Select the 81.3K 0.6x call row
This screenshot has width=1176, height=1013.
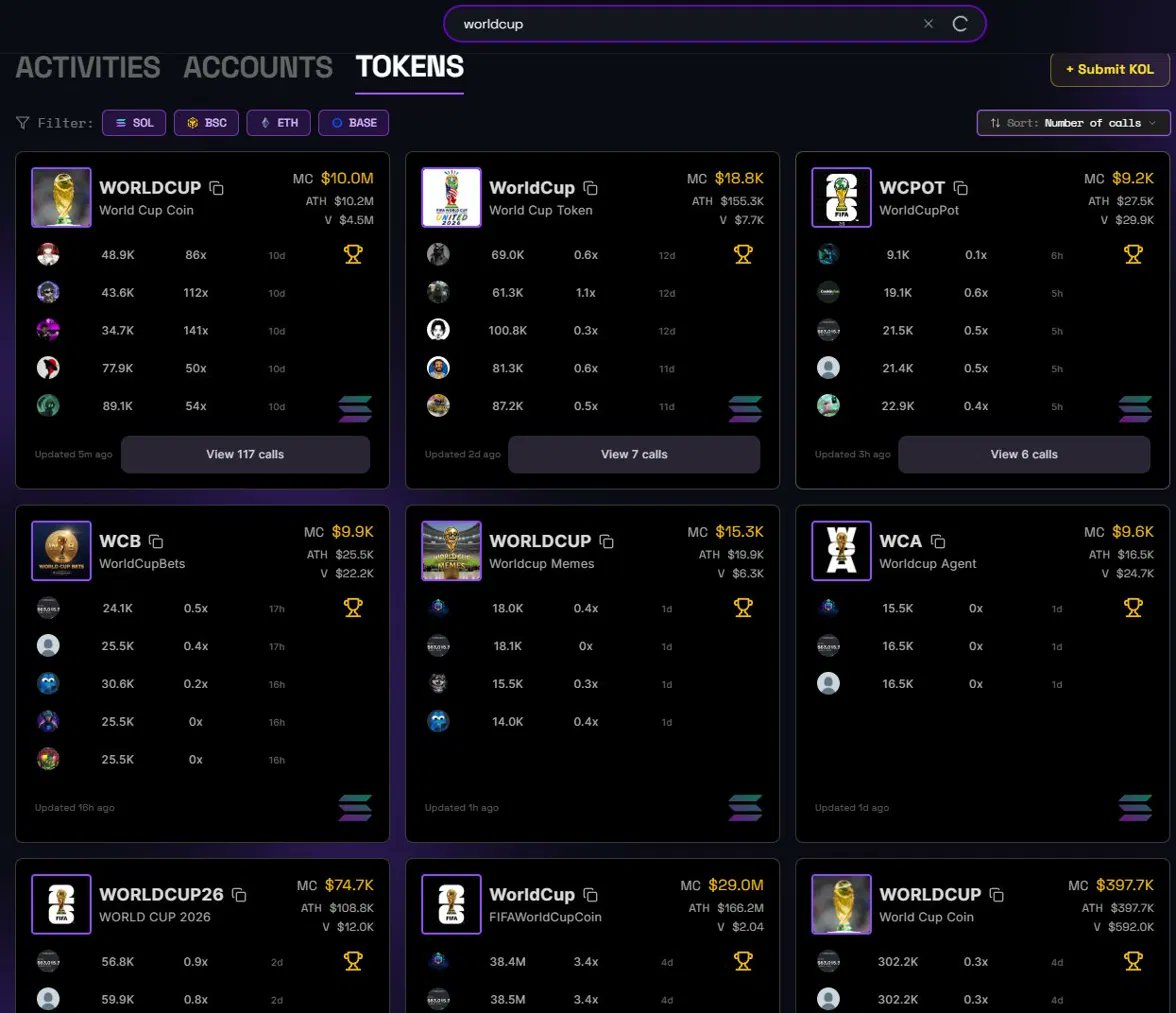591,368
